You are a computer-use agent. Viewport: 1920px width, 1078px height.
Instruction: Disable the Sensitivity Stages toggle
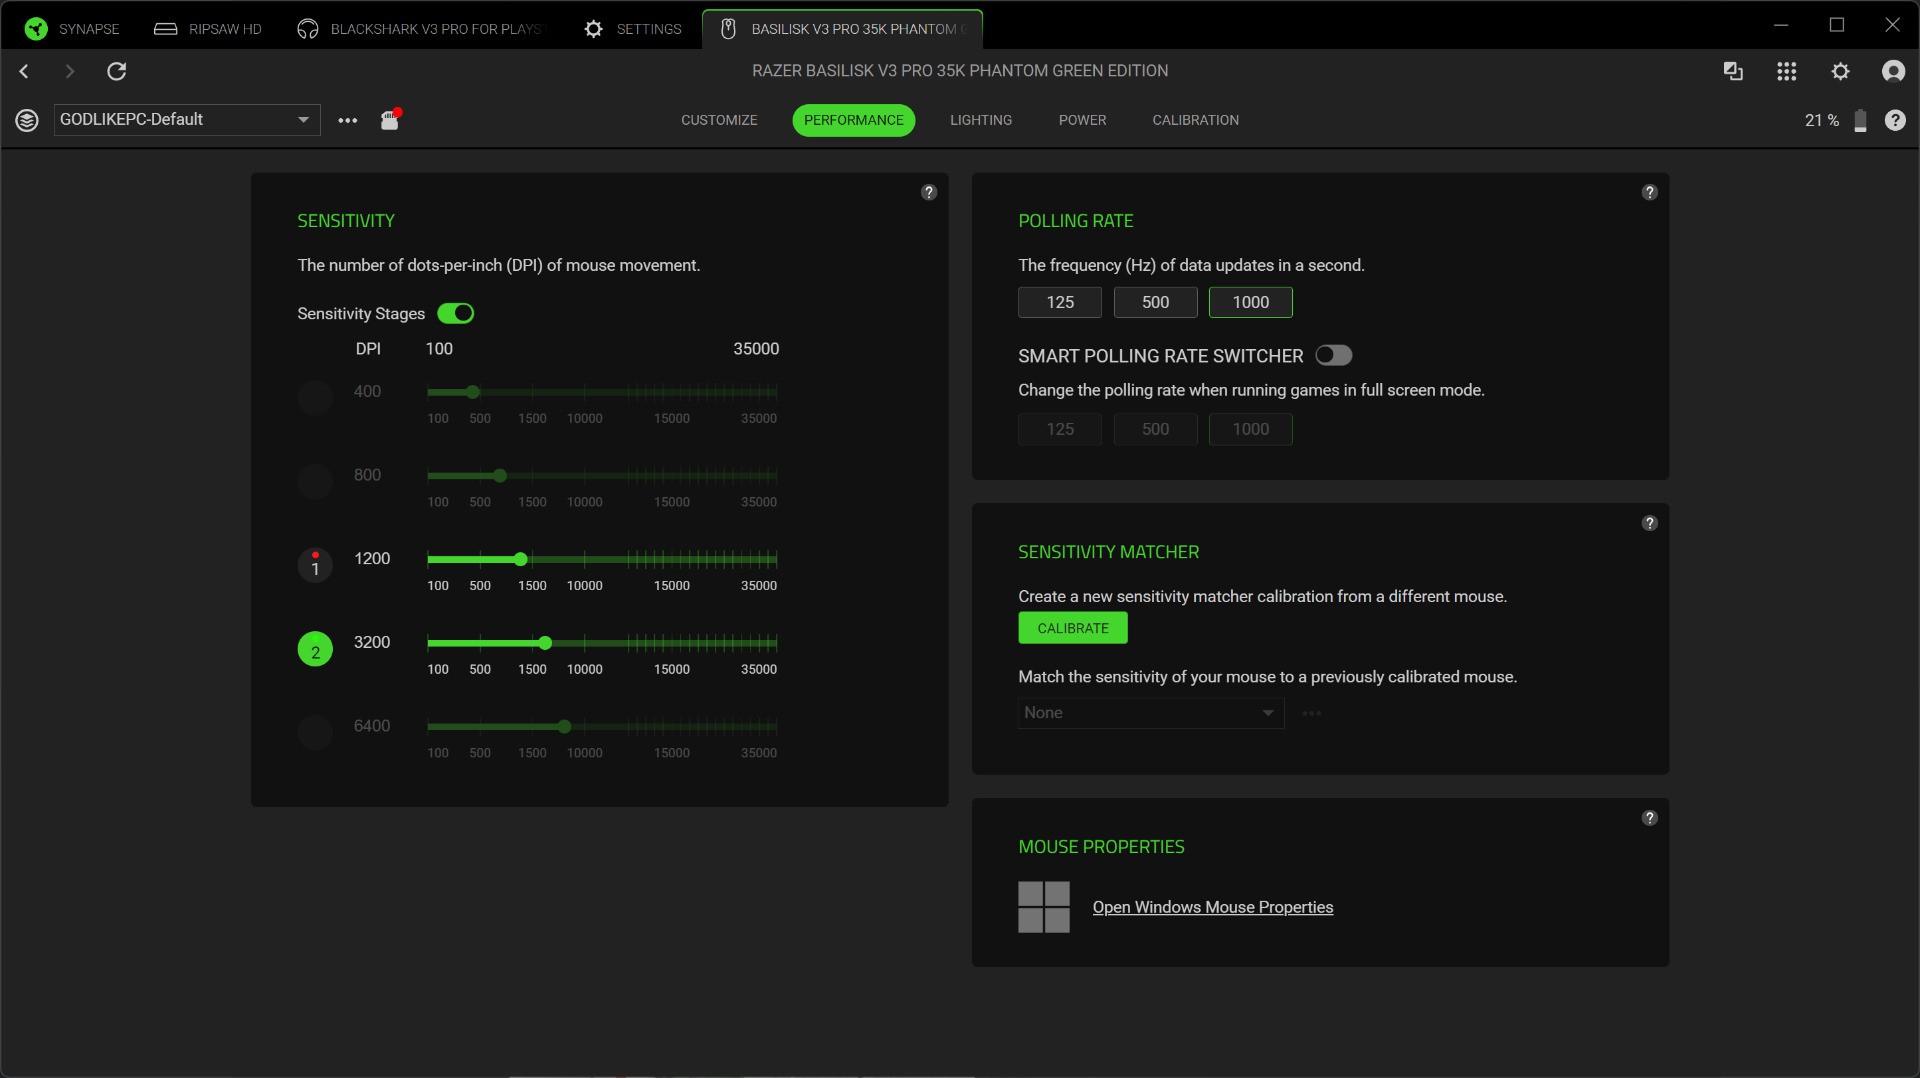(456, 313)
